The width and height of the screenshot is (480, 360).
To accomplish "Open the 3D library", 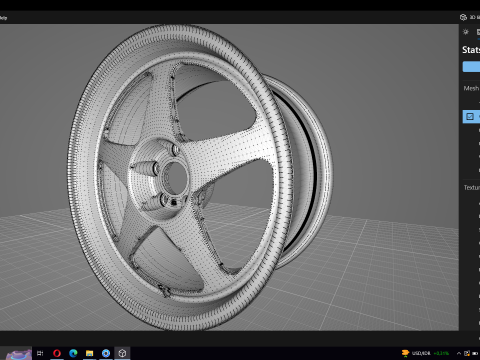I will pyautogui.click(x=469, y=17).
